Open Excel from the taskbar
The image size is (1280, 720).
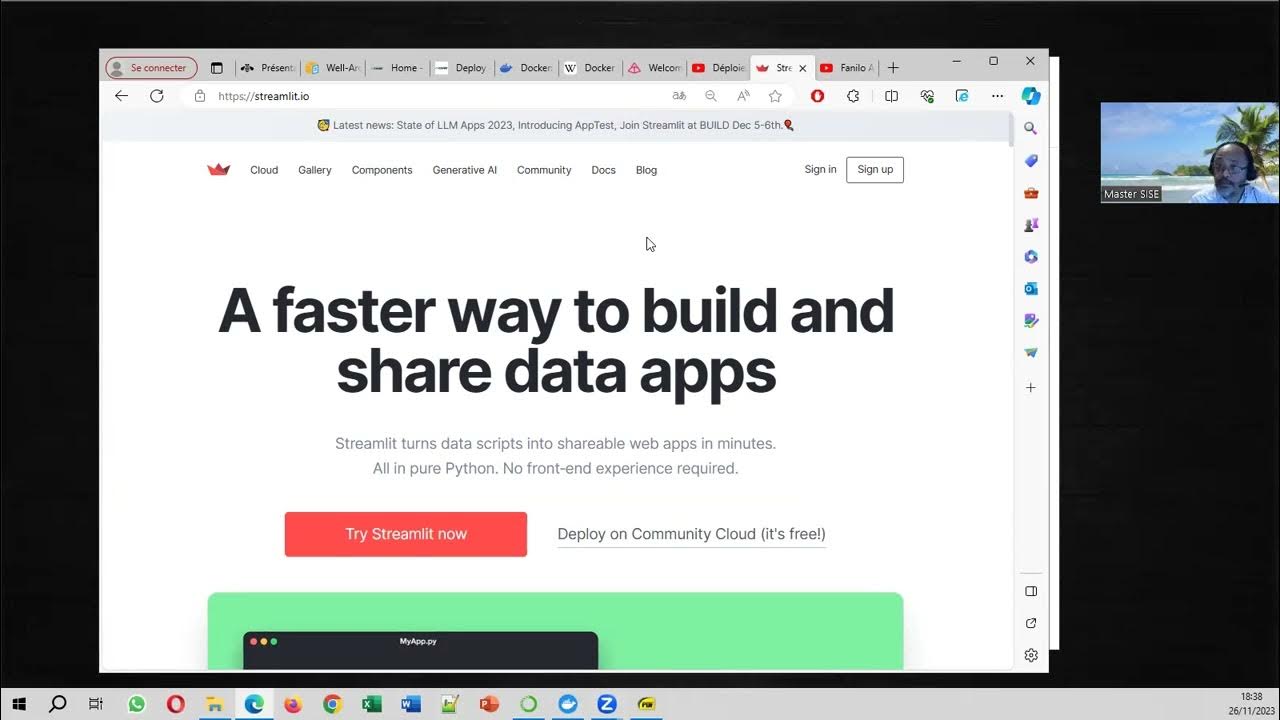[x=371, y=704]
